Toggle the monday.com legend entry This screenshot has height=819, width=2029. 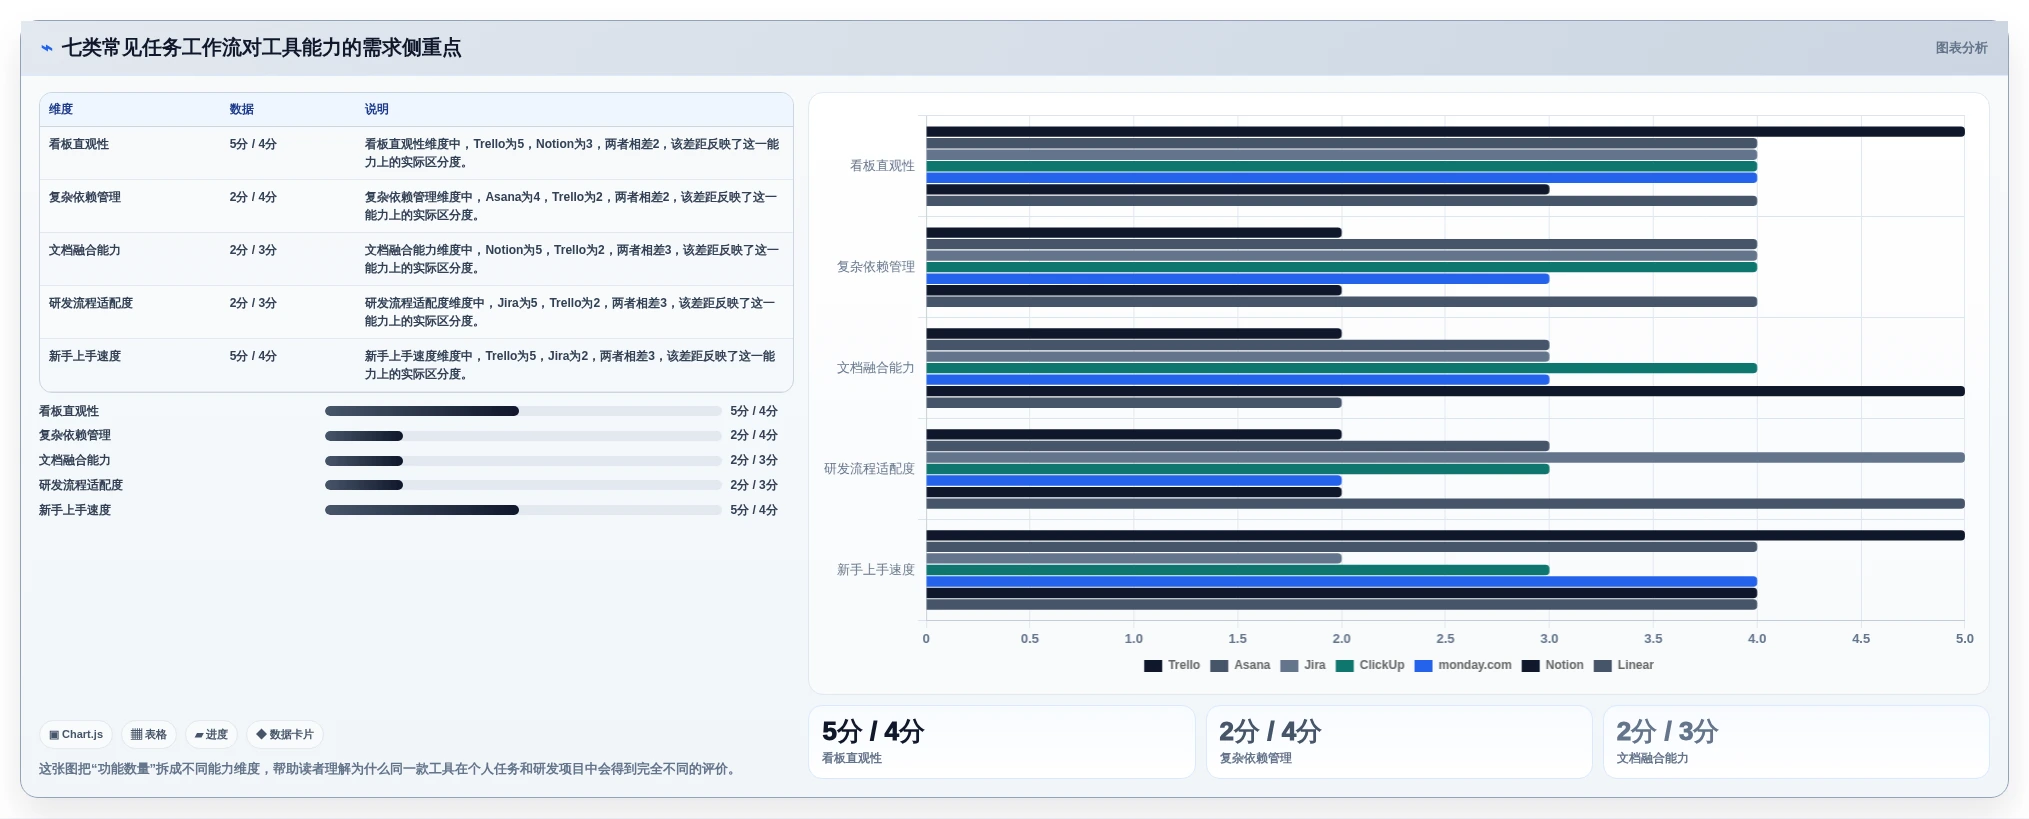pos(1463,665)
